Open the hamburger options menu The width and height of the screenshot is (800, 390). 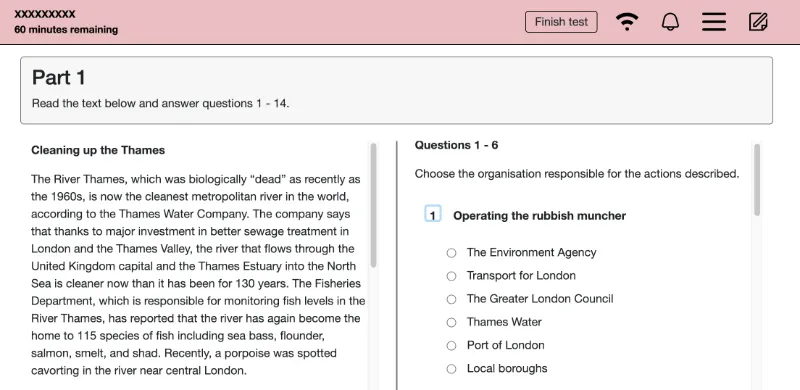714,22
